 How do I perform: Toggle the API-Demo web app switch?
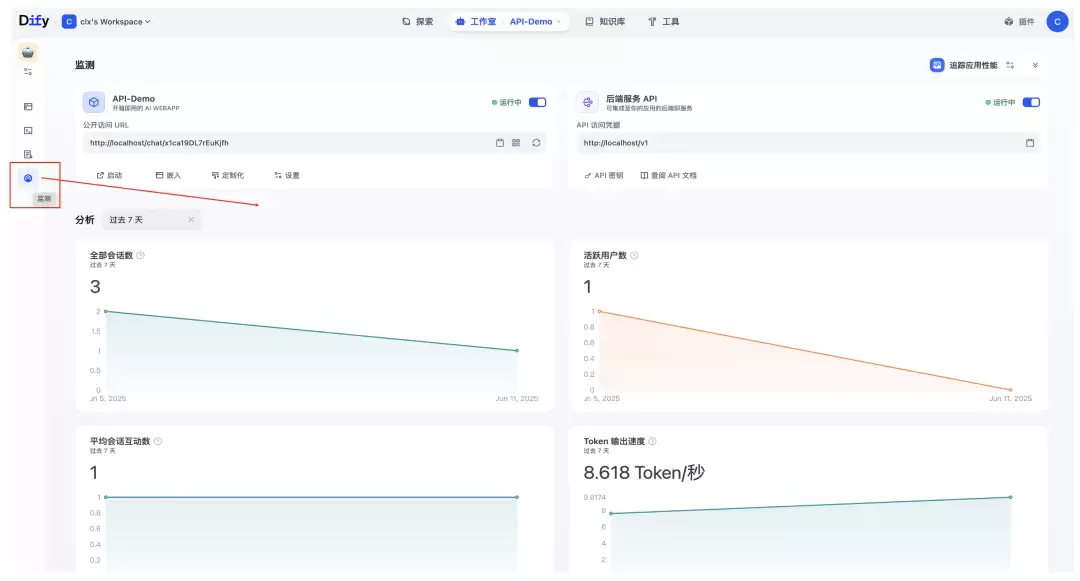click(x=537, y=103)
